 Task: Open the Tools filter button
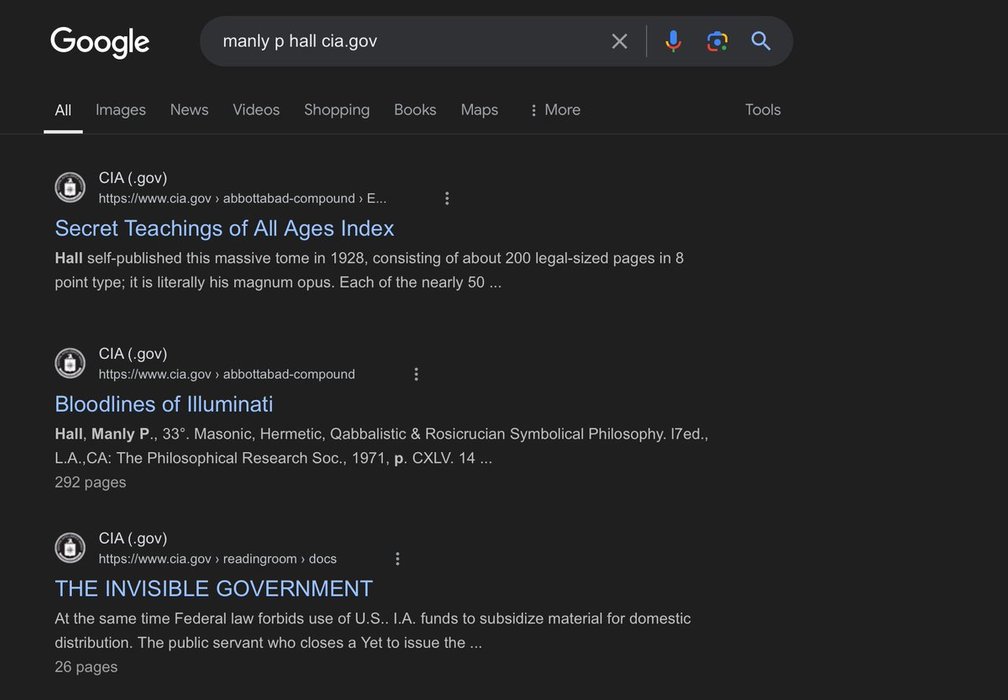coord(762,110)
